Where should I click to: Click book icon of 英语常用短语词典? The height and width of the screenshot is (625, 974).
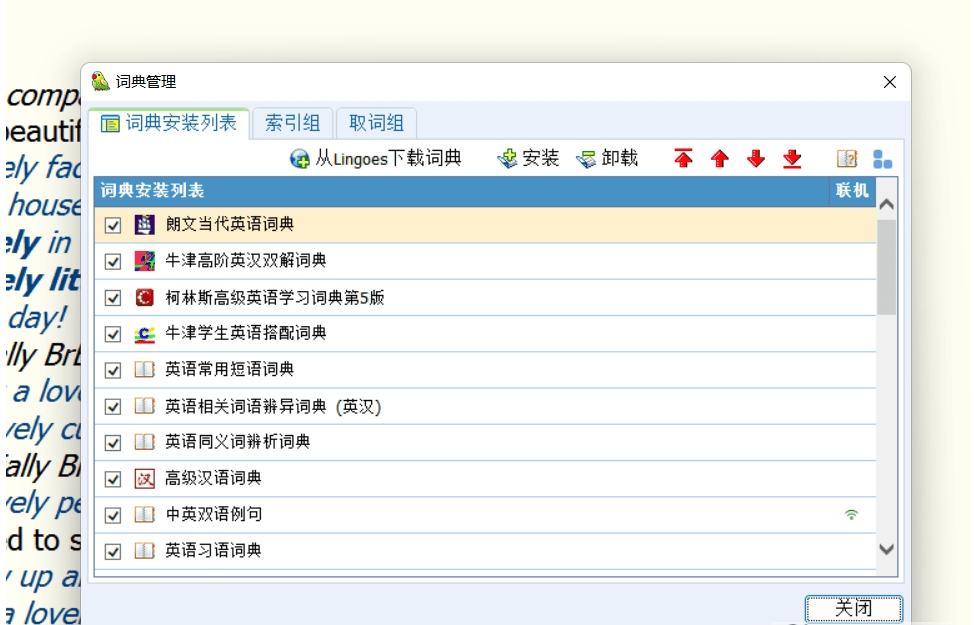(x=145, y=370)
